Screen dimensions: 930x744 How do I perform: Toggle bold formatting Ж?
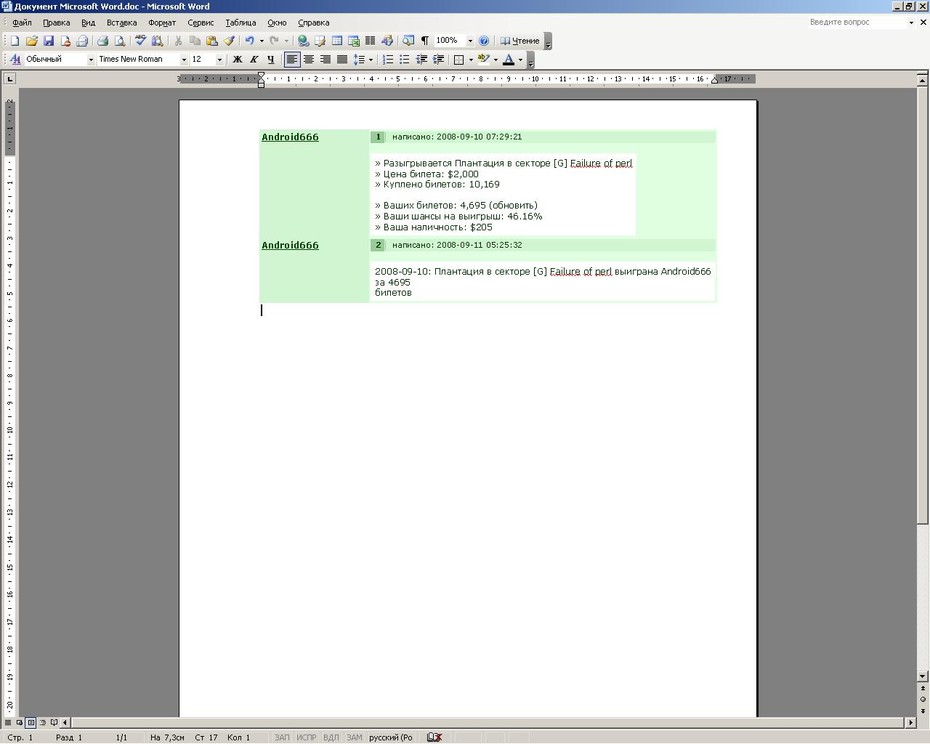click(237, 59)
